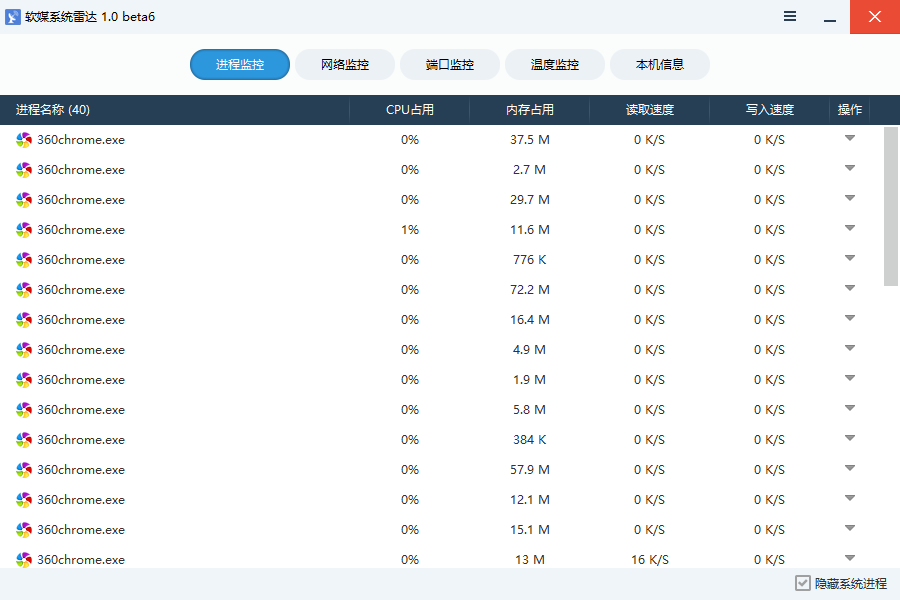Screen dimensions: 900x600
Task: Select the 72.2 M memory cell
Action: coord(530,289)
